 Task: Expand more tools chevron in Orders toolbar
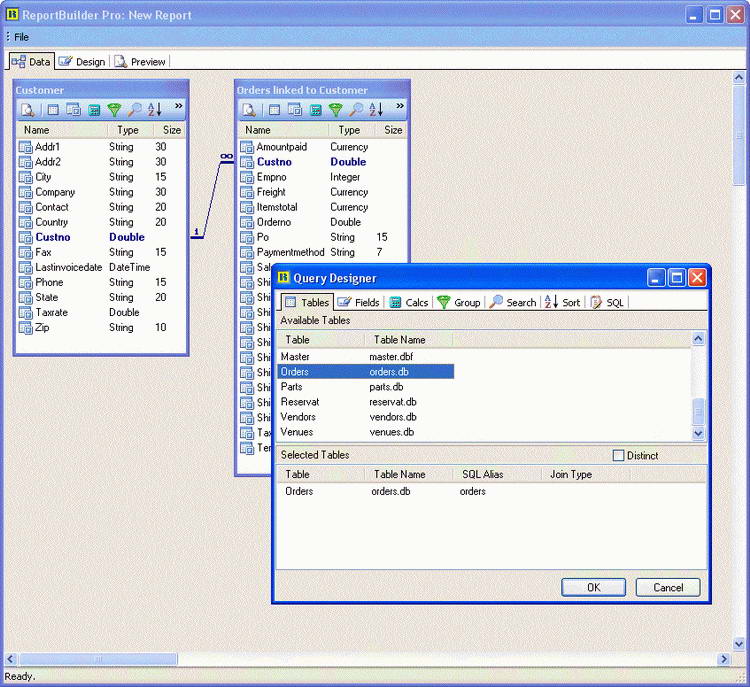(x=400, y=106)
